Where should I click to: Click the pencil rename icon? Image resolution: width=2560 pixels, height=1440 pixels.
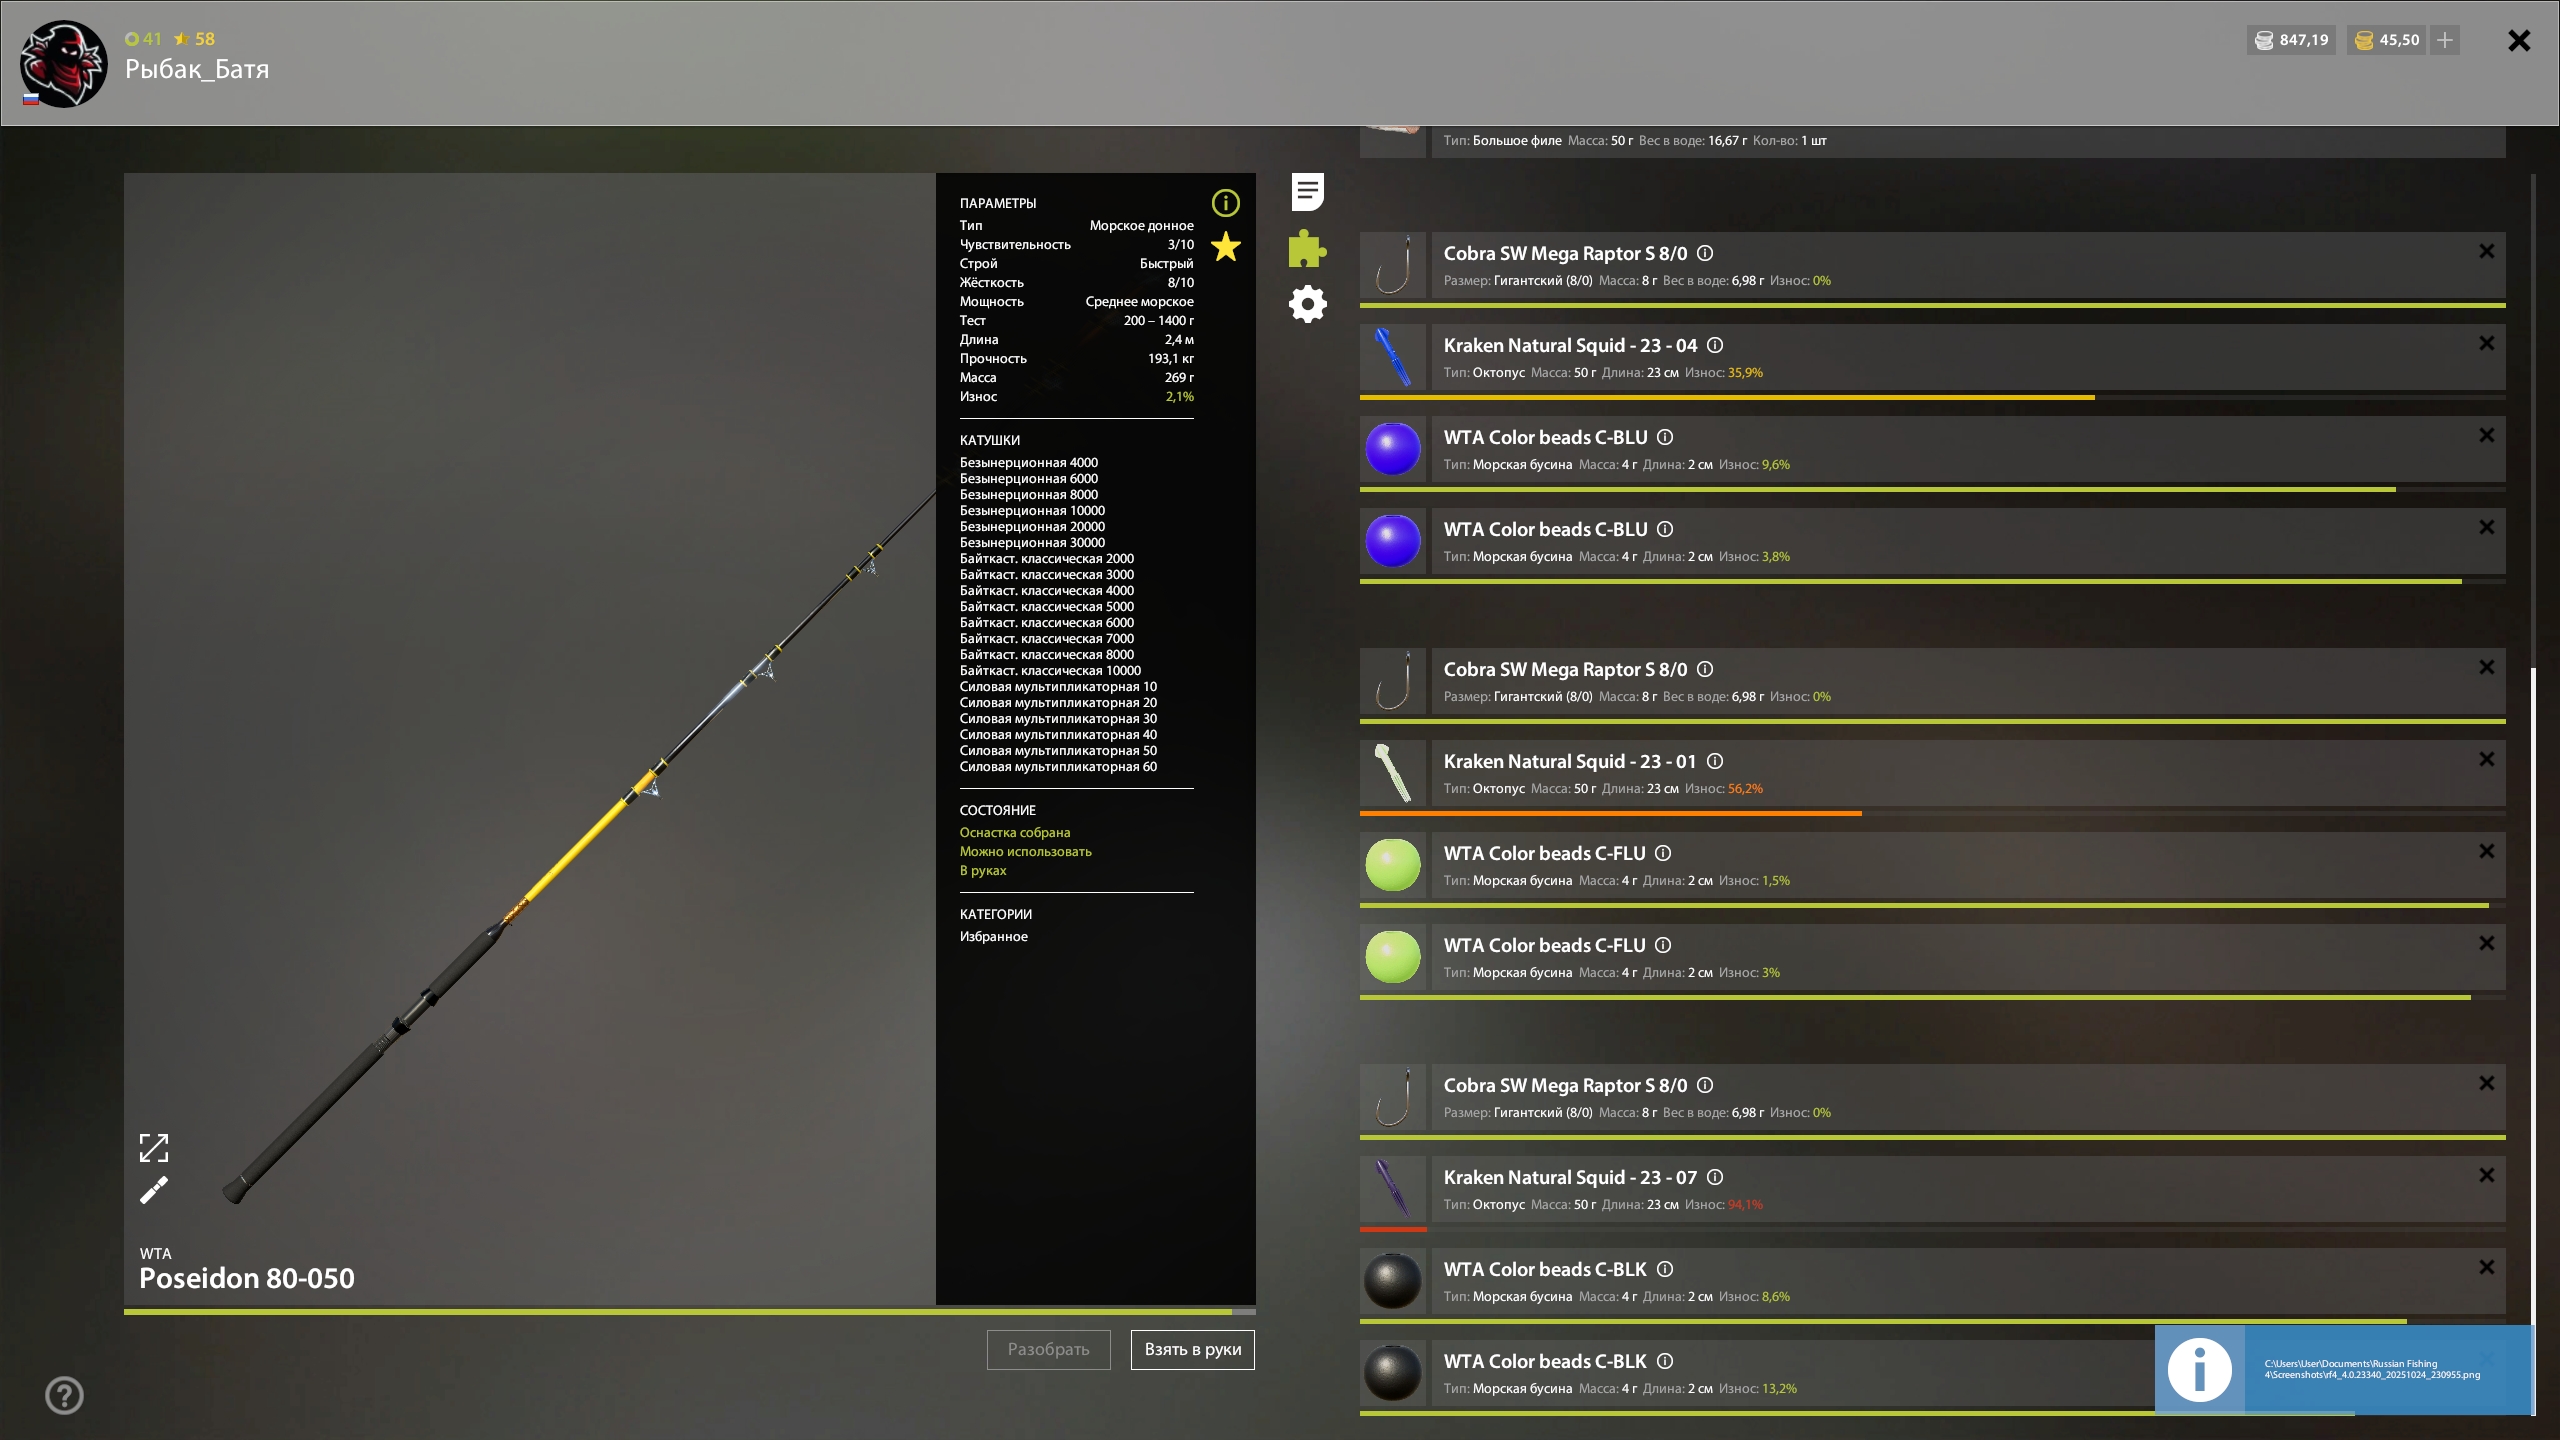(154, 1190)
